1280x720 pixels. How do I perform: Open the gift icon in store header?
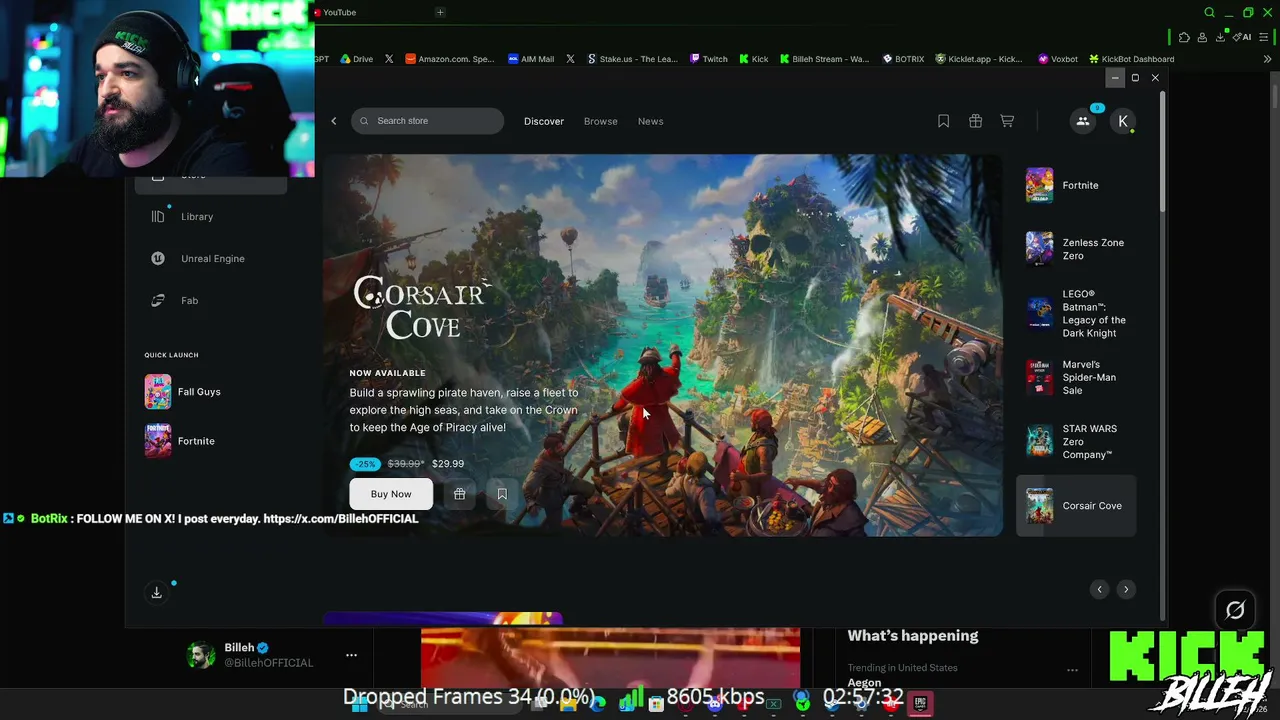pos(976,121)
